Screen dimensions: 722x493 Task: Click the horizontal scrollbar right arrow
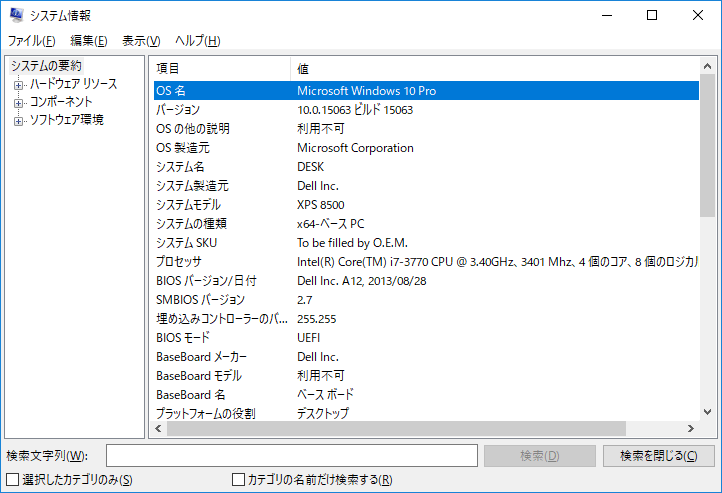[x=690, y=429]
